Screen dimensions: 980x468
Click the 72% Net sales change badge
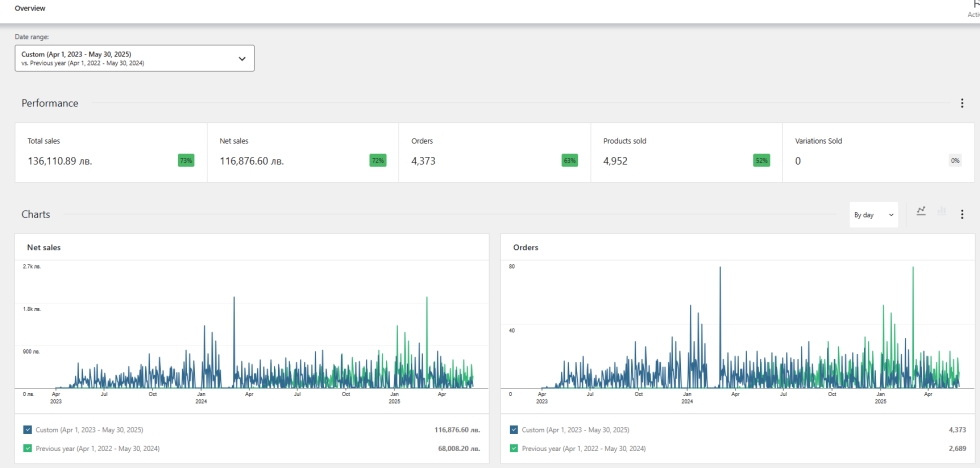click(x=378, y=160)
